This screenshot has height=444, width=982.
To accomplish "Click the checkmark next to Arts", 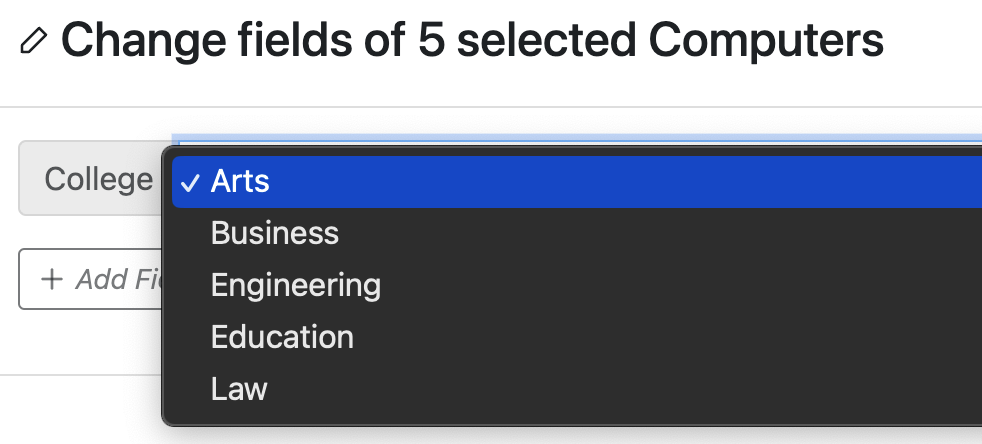I will tap(190, 183).
